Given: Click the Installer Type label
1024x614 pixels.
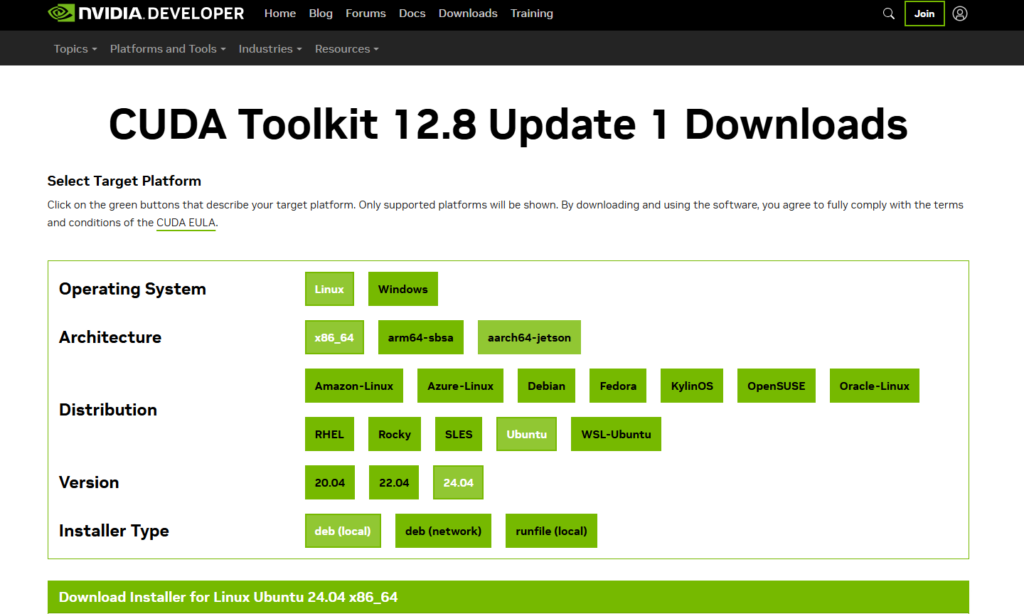Looking at the screenshot, I should 114,530.
